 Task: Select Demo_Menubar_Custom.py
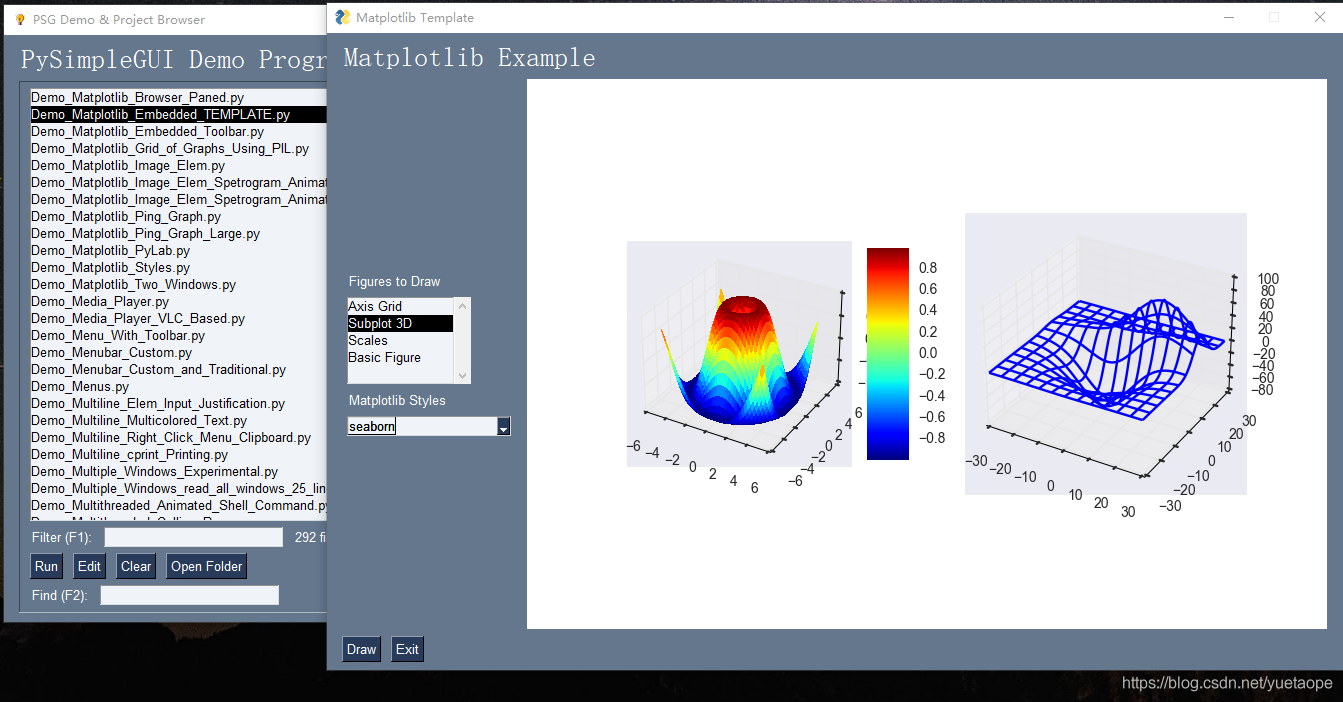coord(178,353)
